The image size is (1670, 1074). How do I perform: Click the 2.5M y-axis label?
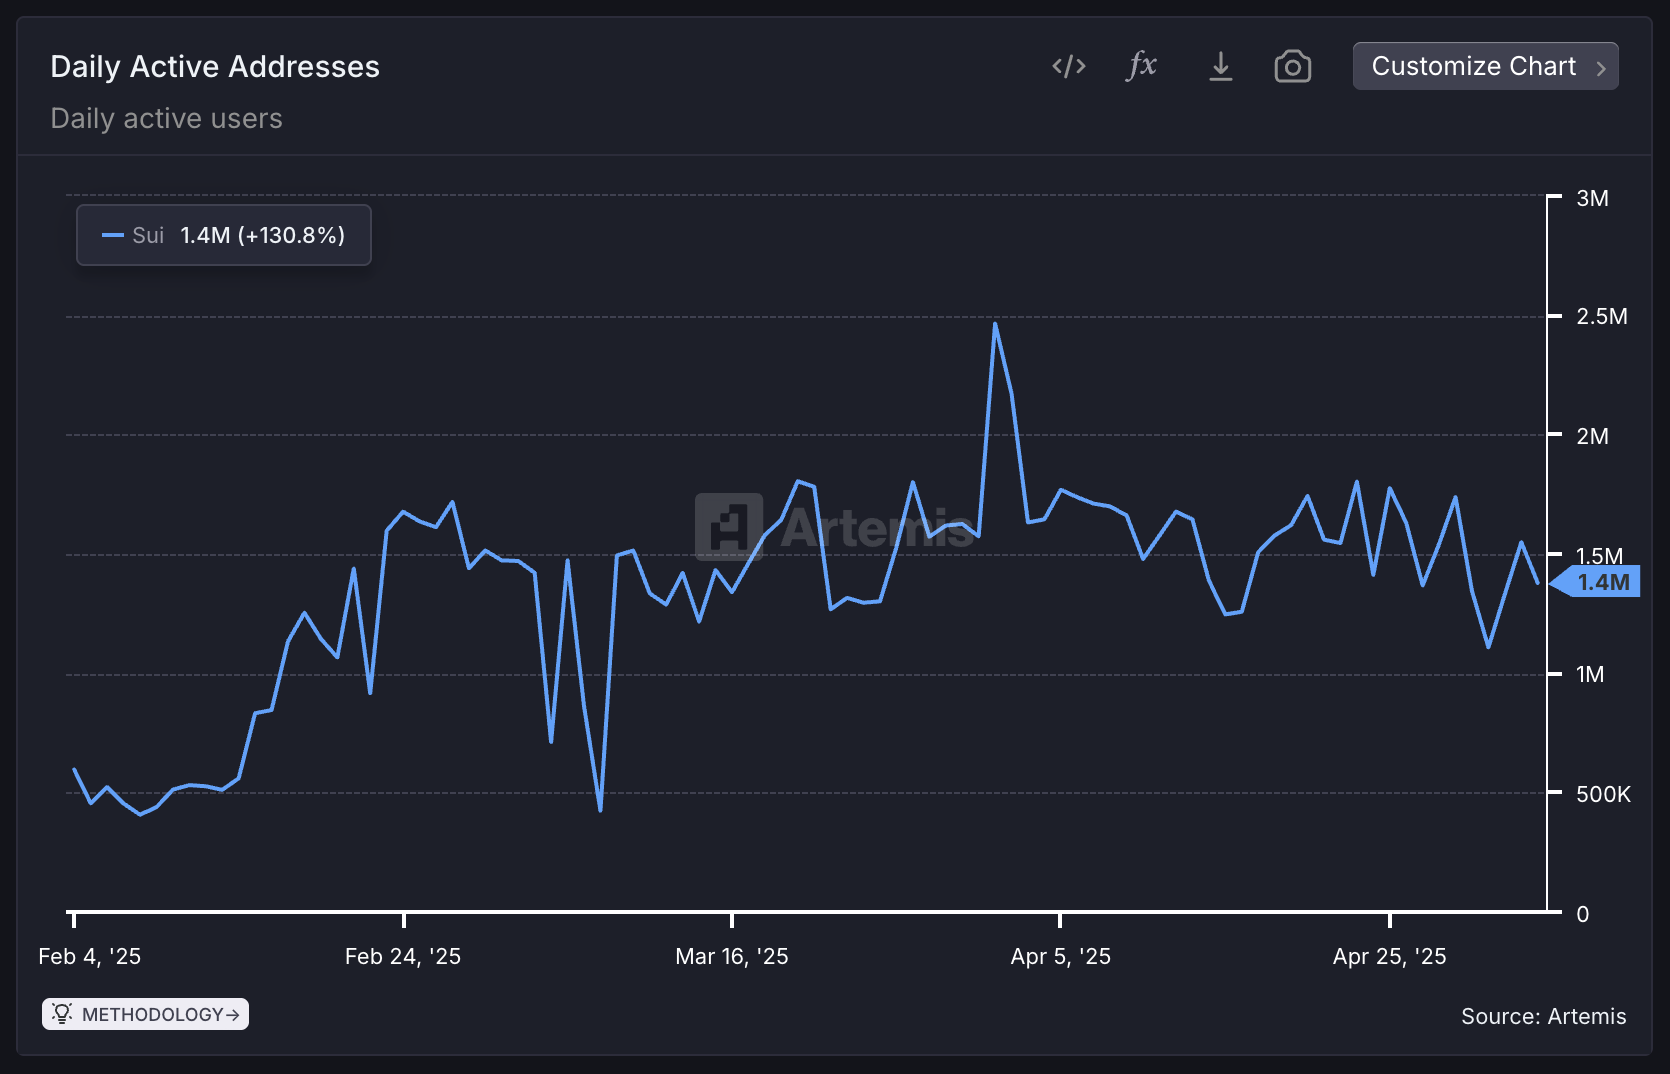1602,316
